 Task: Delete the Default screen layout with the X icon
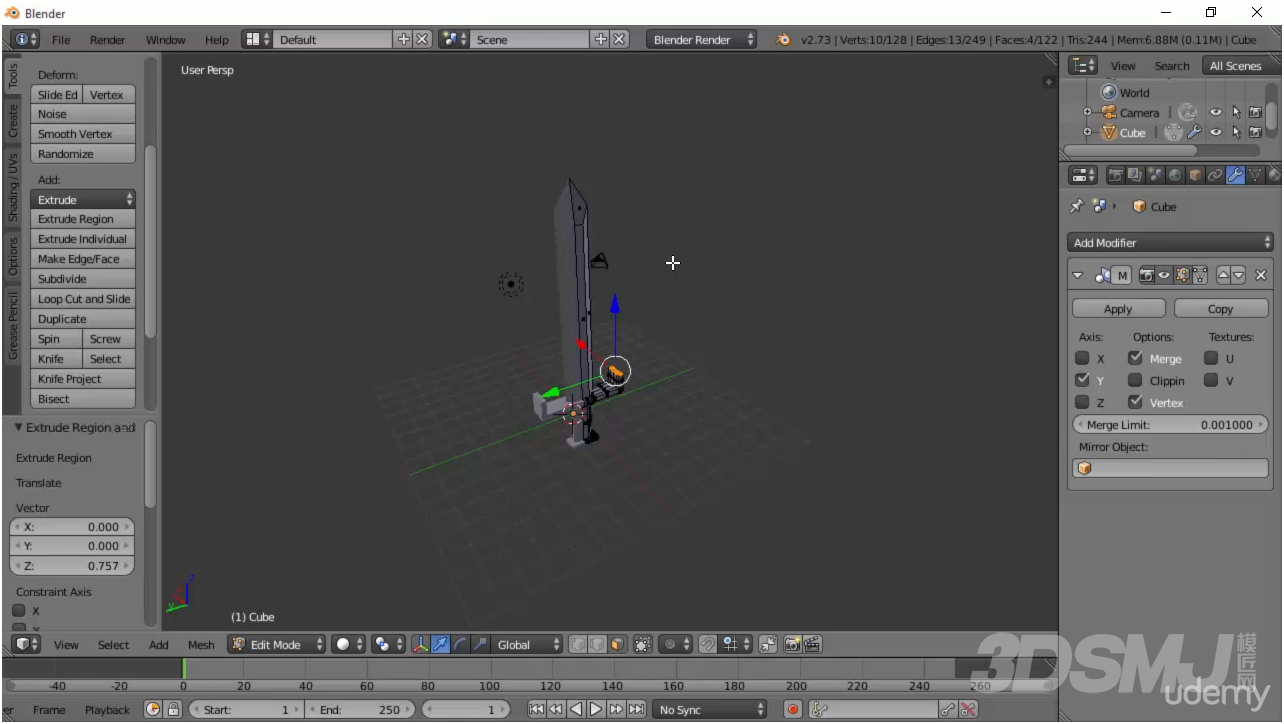click(423, 39)
